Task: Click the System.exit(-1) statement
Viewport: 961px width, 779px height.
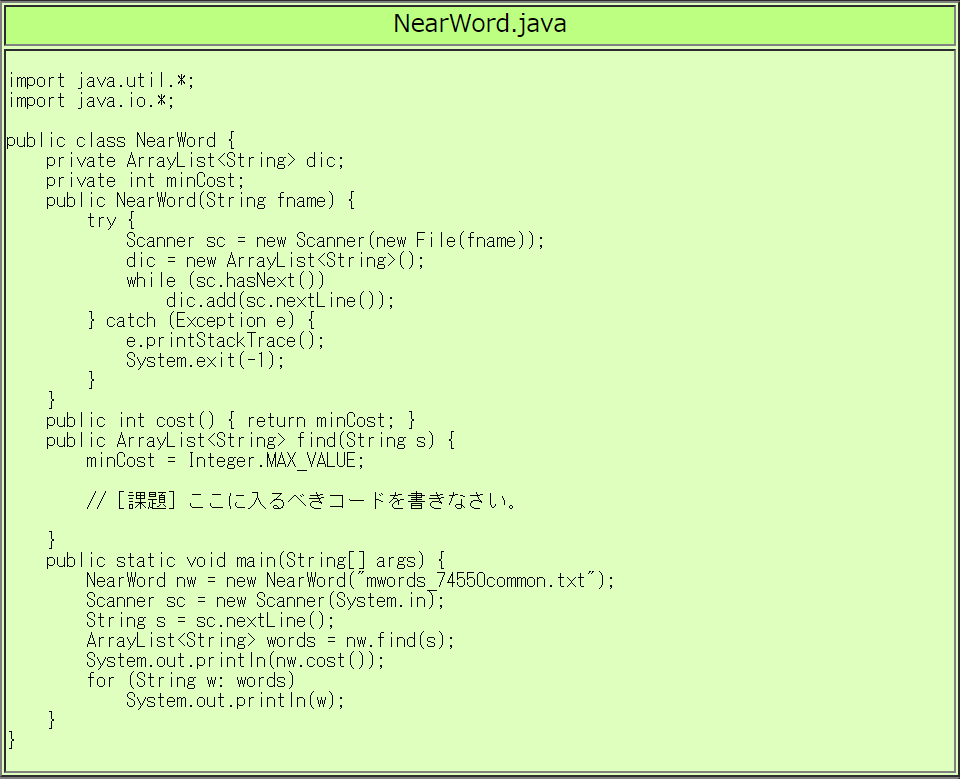Action: point(205,361)
